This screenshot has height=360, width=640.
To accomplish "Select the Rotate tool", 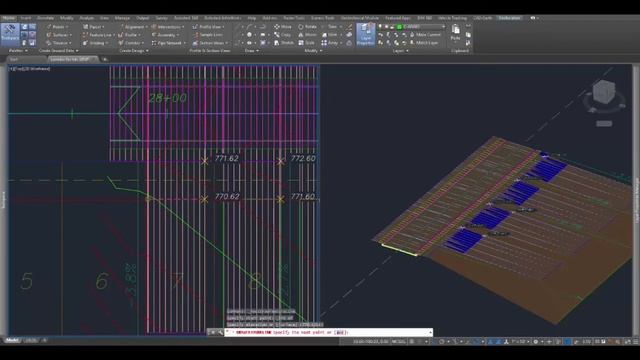I will [307, 27].
